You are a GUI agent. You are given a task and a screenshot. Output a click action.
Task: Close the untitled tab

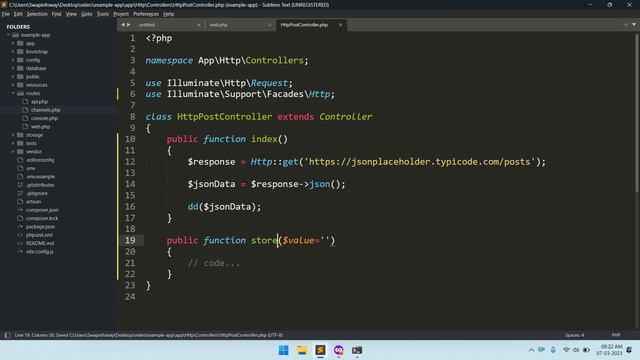(x=199, y=25)
